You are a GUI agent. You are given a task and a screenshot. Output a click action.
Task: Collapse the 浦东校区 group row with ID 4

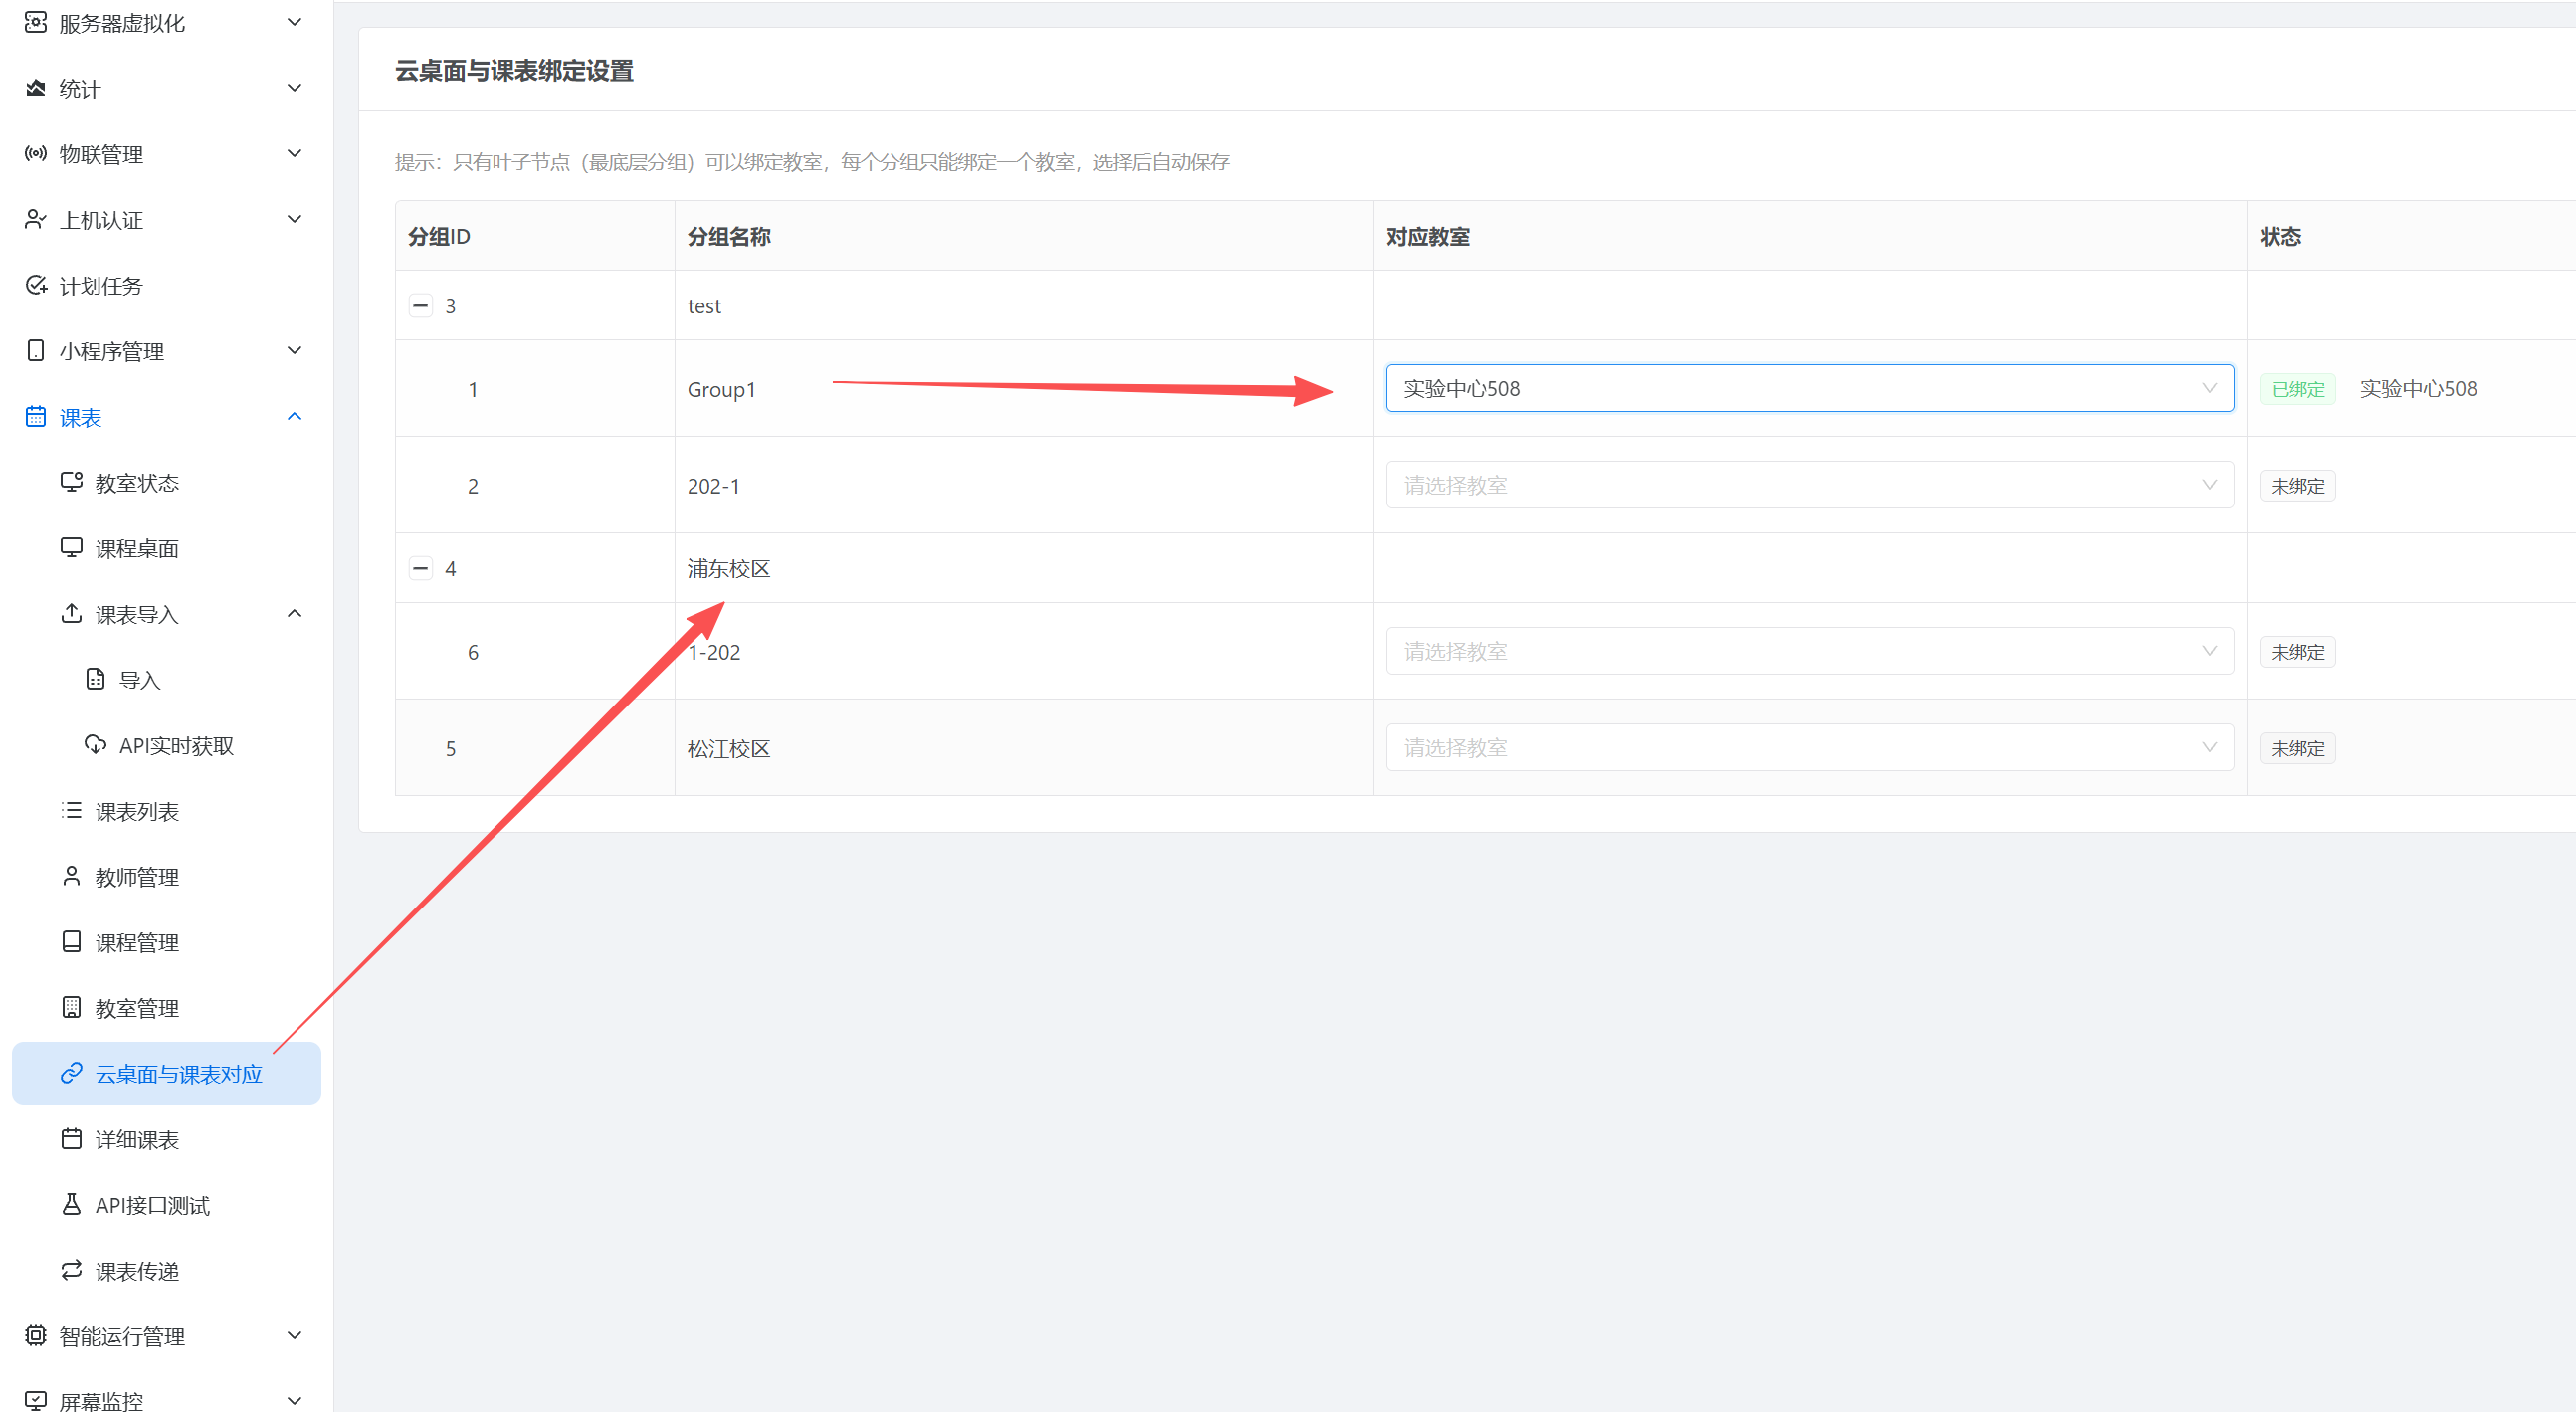tap(421, 569)
